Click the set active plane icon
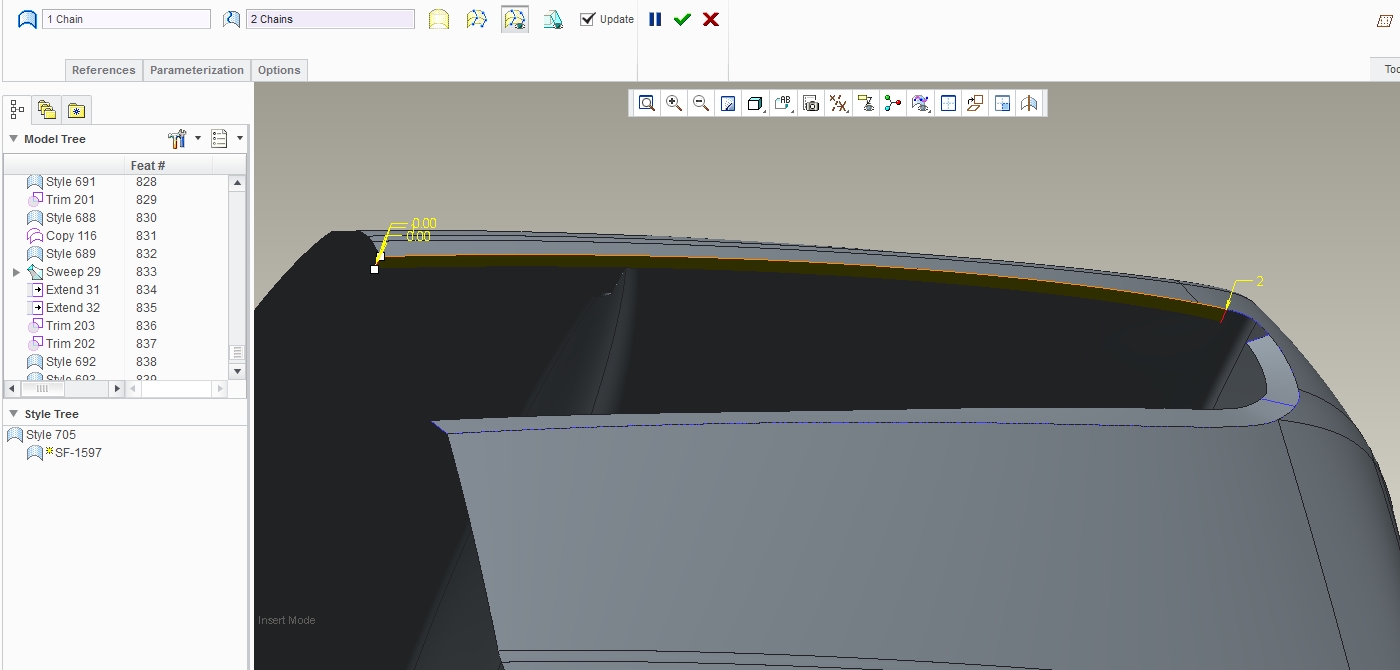This screenshot has width=1400, height=670. tap(975, 103)
